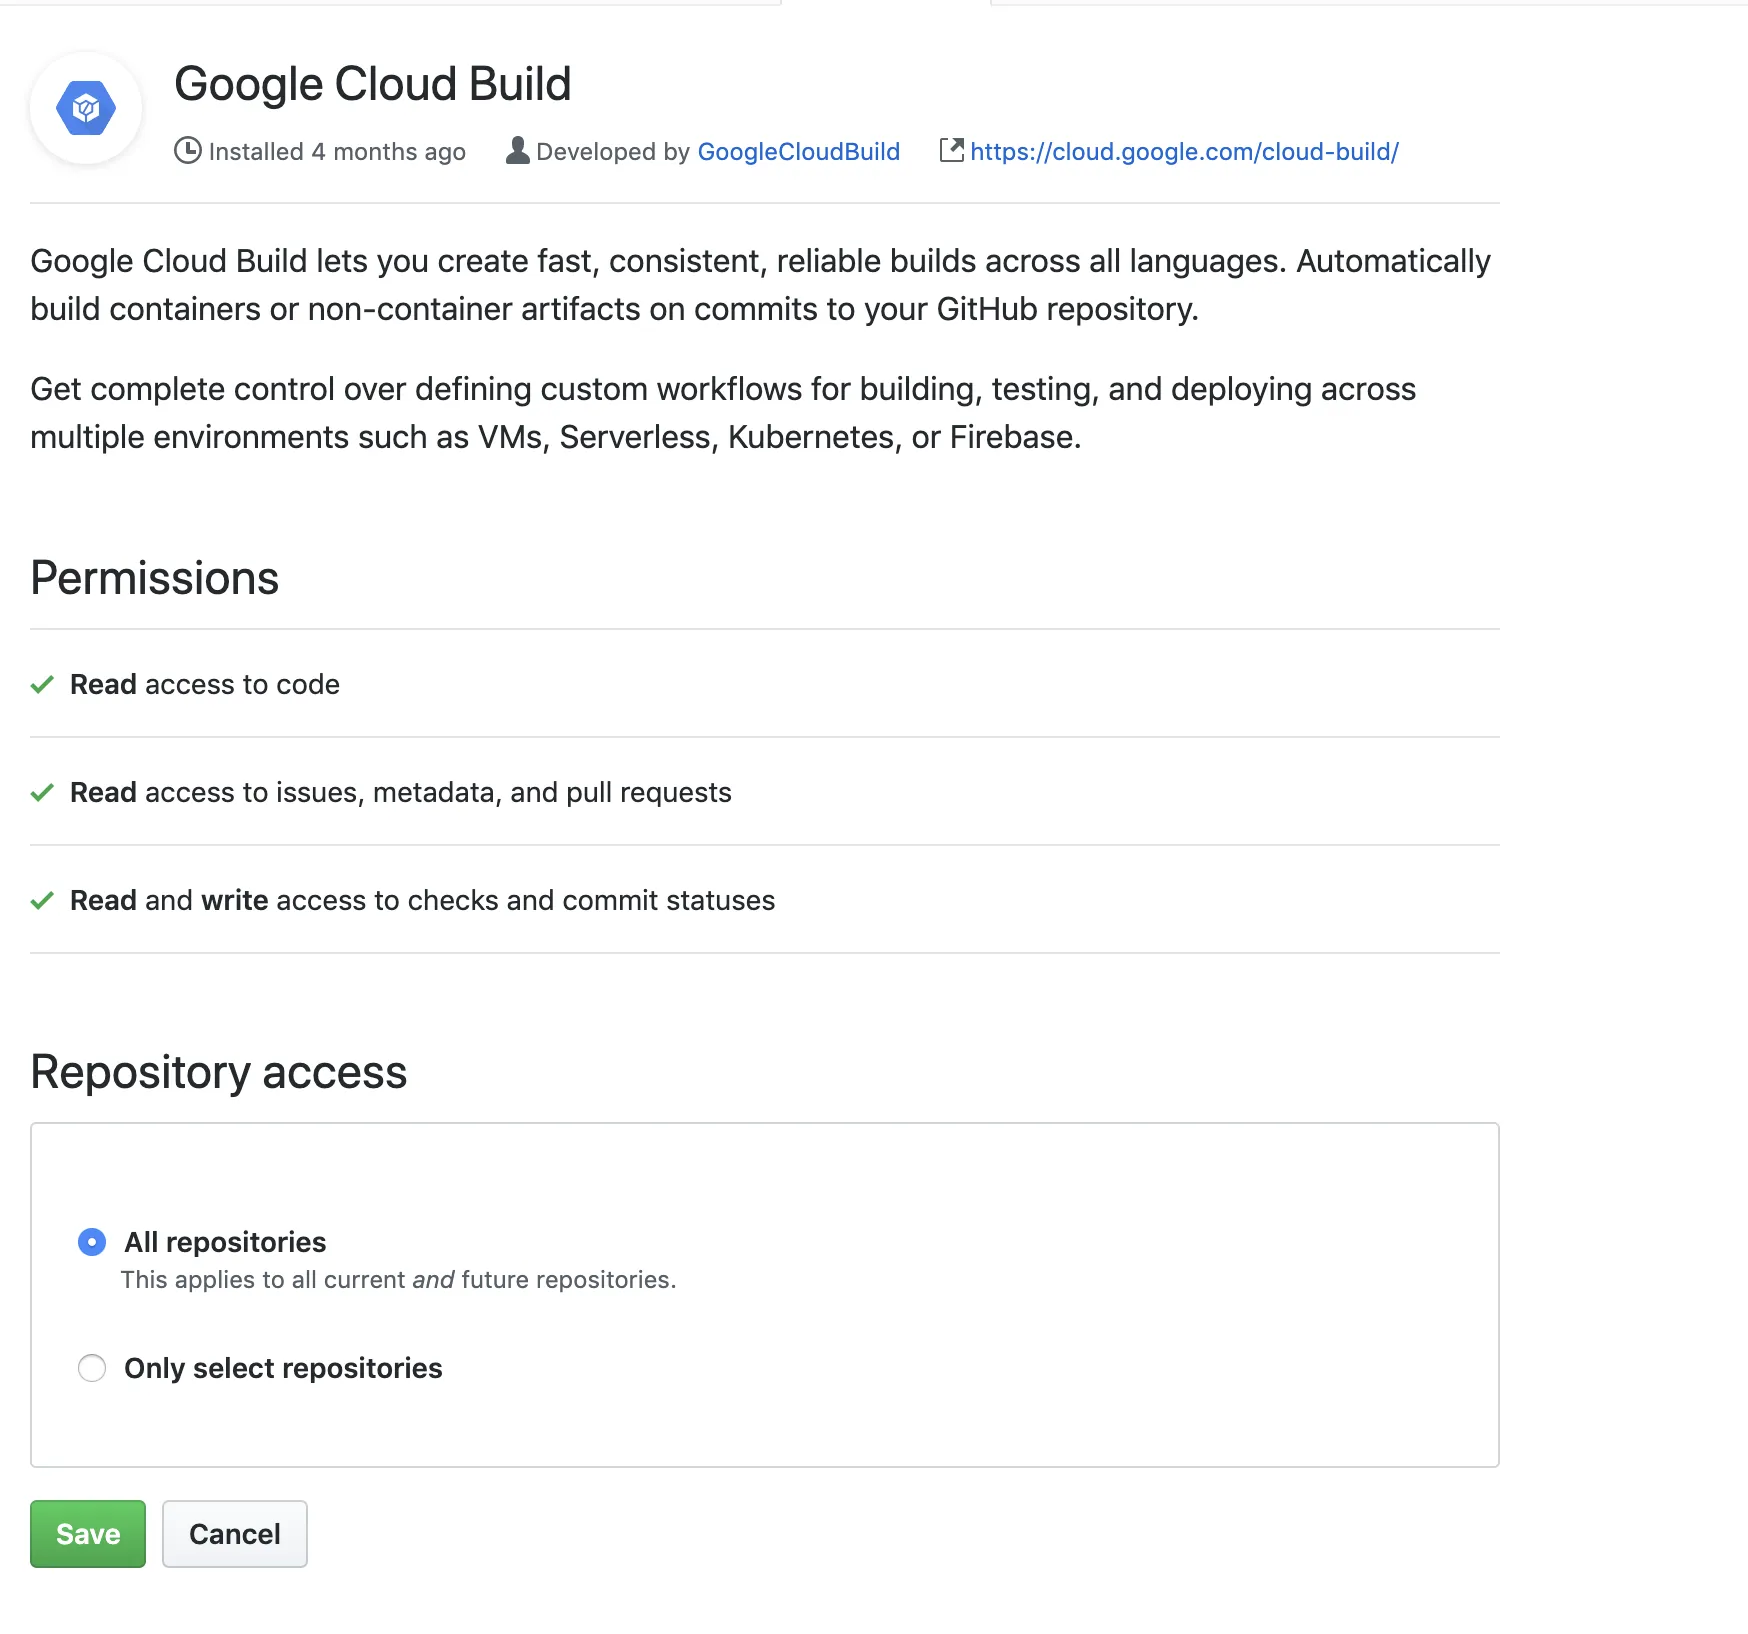Click the Google Cloud Build page title
The height and width of the screenshot is (1634, 1748).
pyautogui.click(x=372, y=84)
